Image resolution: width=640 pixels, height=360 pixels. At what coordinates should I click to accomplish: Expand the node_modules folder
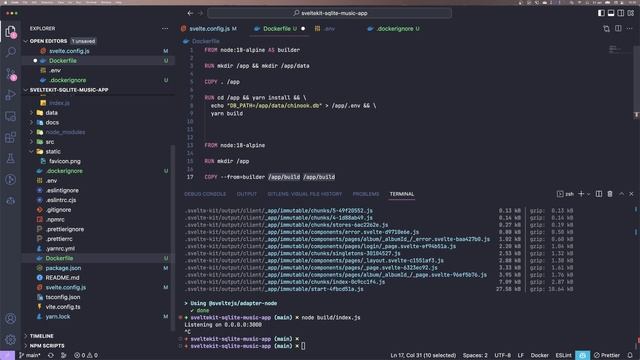pos(65,132)
